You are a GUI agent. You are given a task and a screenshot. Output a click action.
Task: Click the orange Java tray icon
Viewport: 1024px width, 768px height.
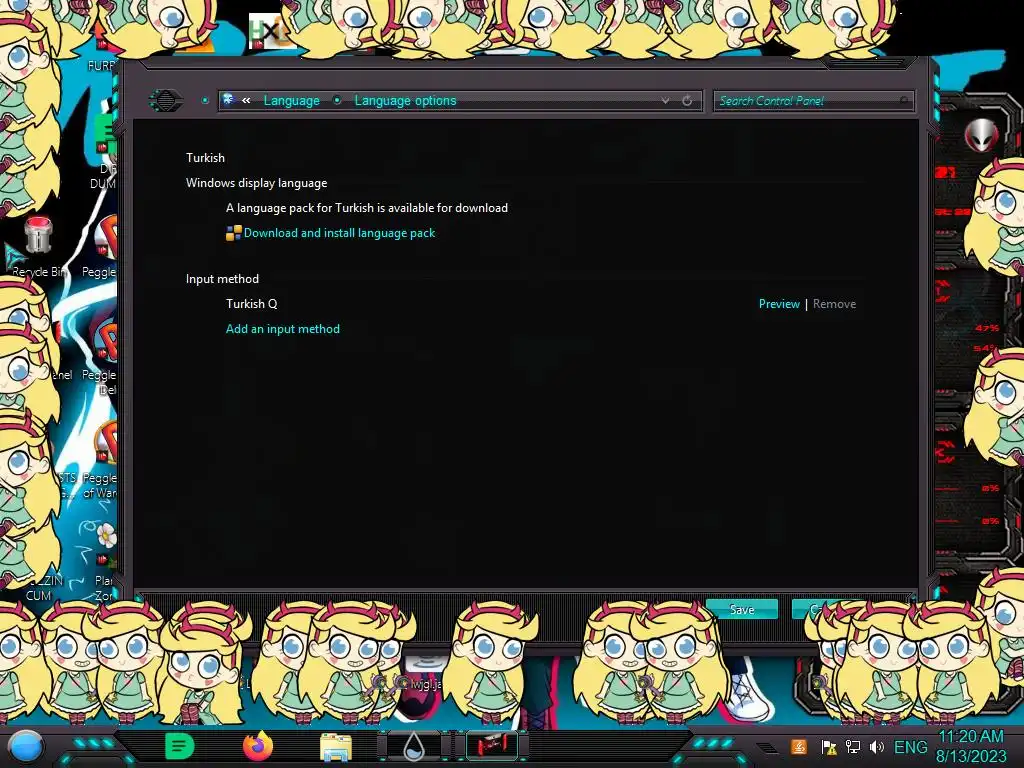pos(799,747)
